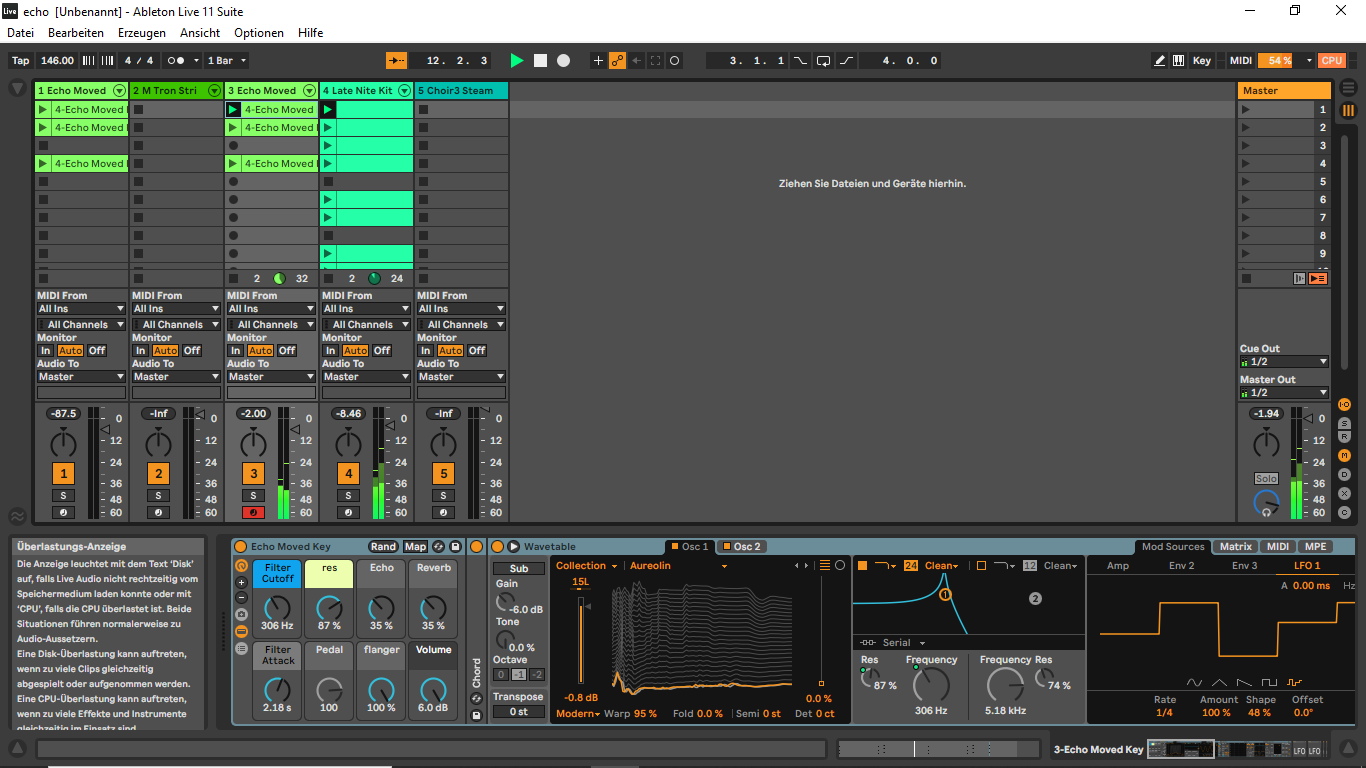1366x768 pixels.
Task: Save the Echo Moved Key rack preset
Action: (455, 547)
